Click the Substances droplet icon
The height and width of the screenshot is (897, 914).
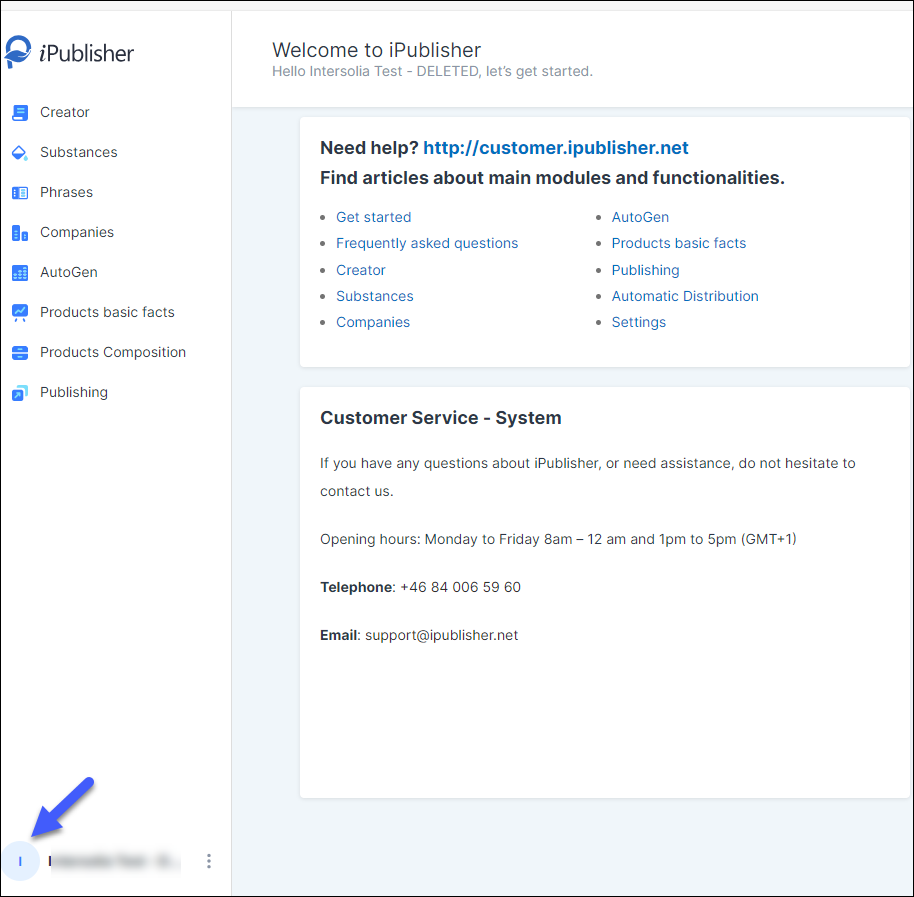20,153
